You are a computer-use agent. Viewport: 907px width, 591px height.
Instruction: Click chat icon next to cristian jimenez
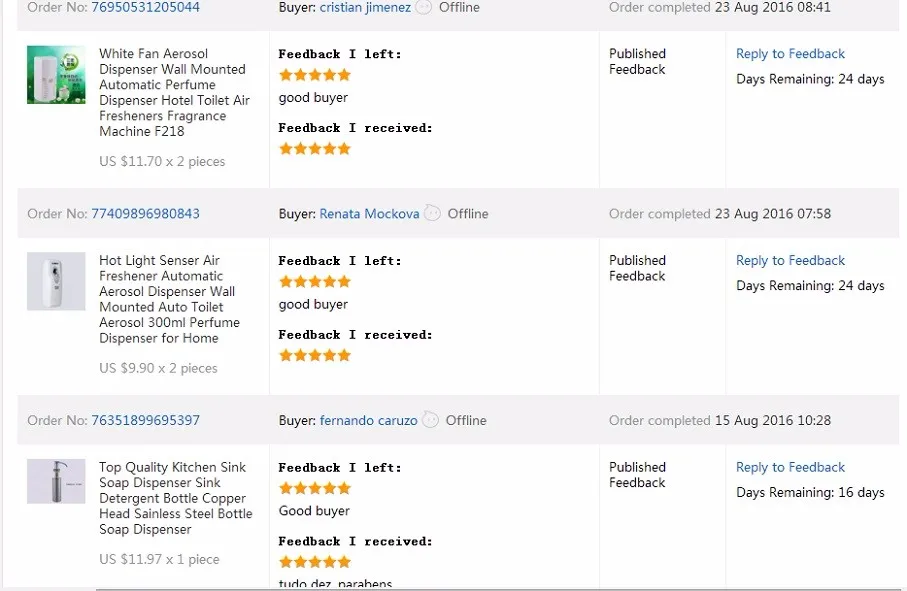click(x=424, y=7)
